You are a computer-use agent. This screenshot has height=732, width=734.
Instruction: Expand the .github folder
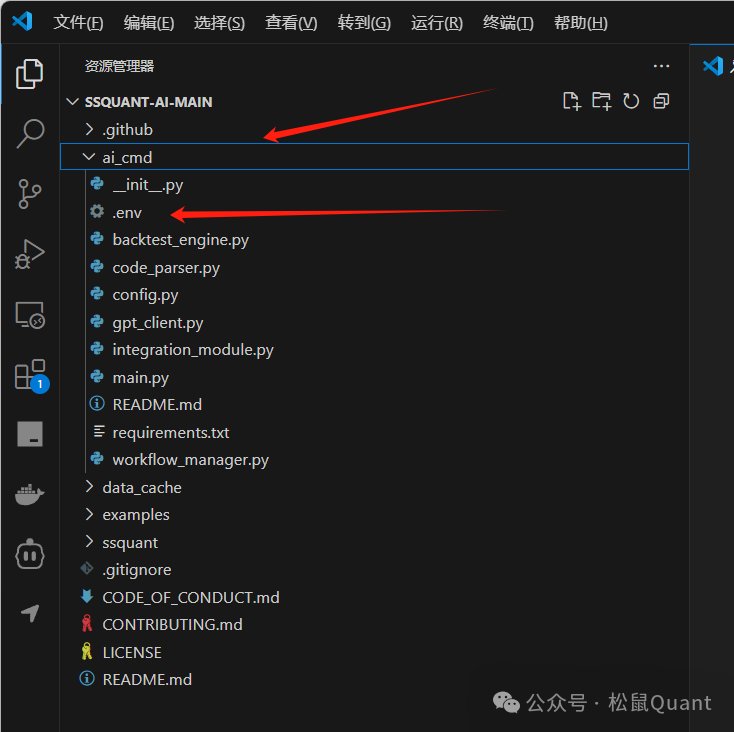point(127,130)
